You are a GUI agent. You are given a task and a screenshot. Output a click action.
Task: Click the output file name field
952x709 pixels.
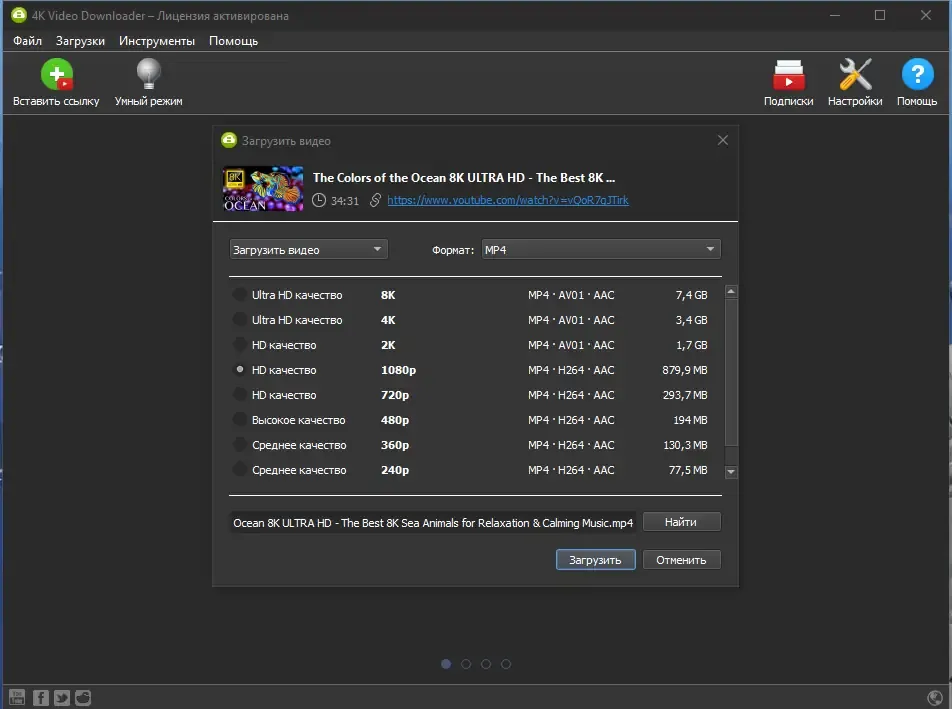(x=433, y=523)
